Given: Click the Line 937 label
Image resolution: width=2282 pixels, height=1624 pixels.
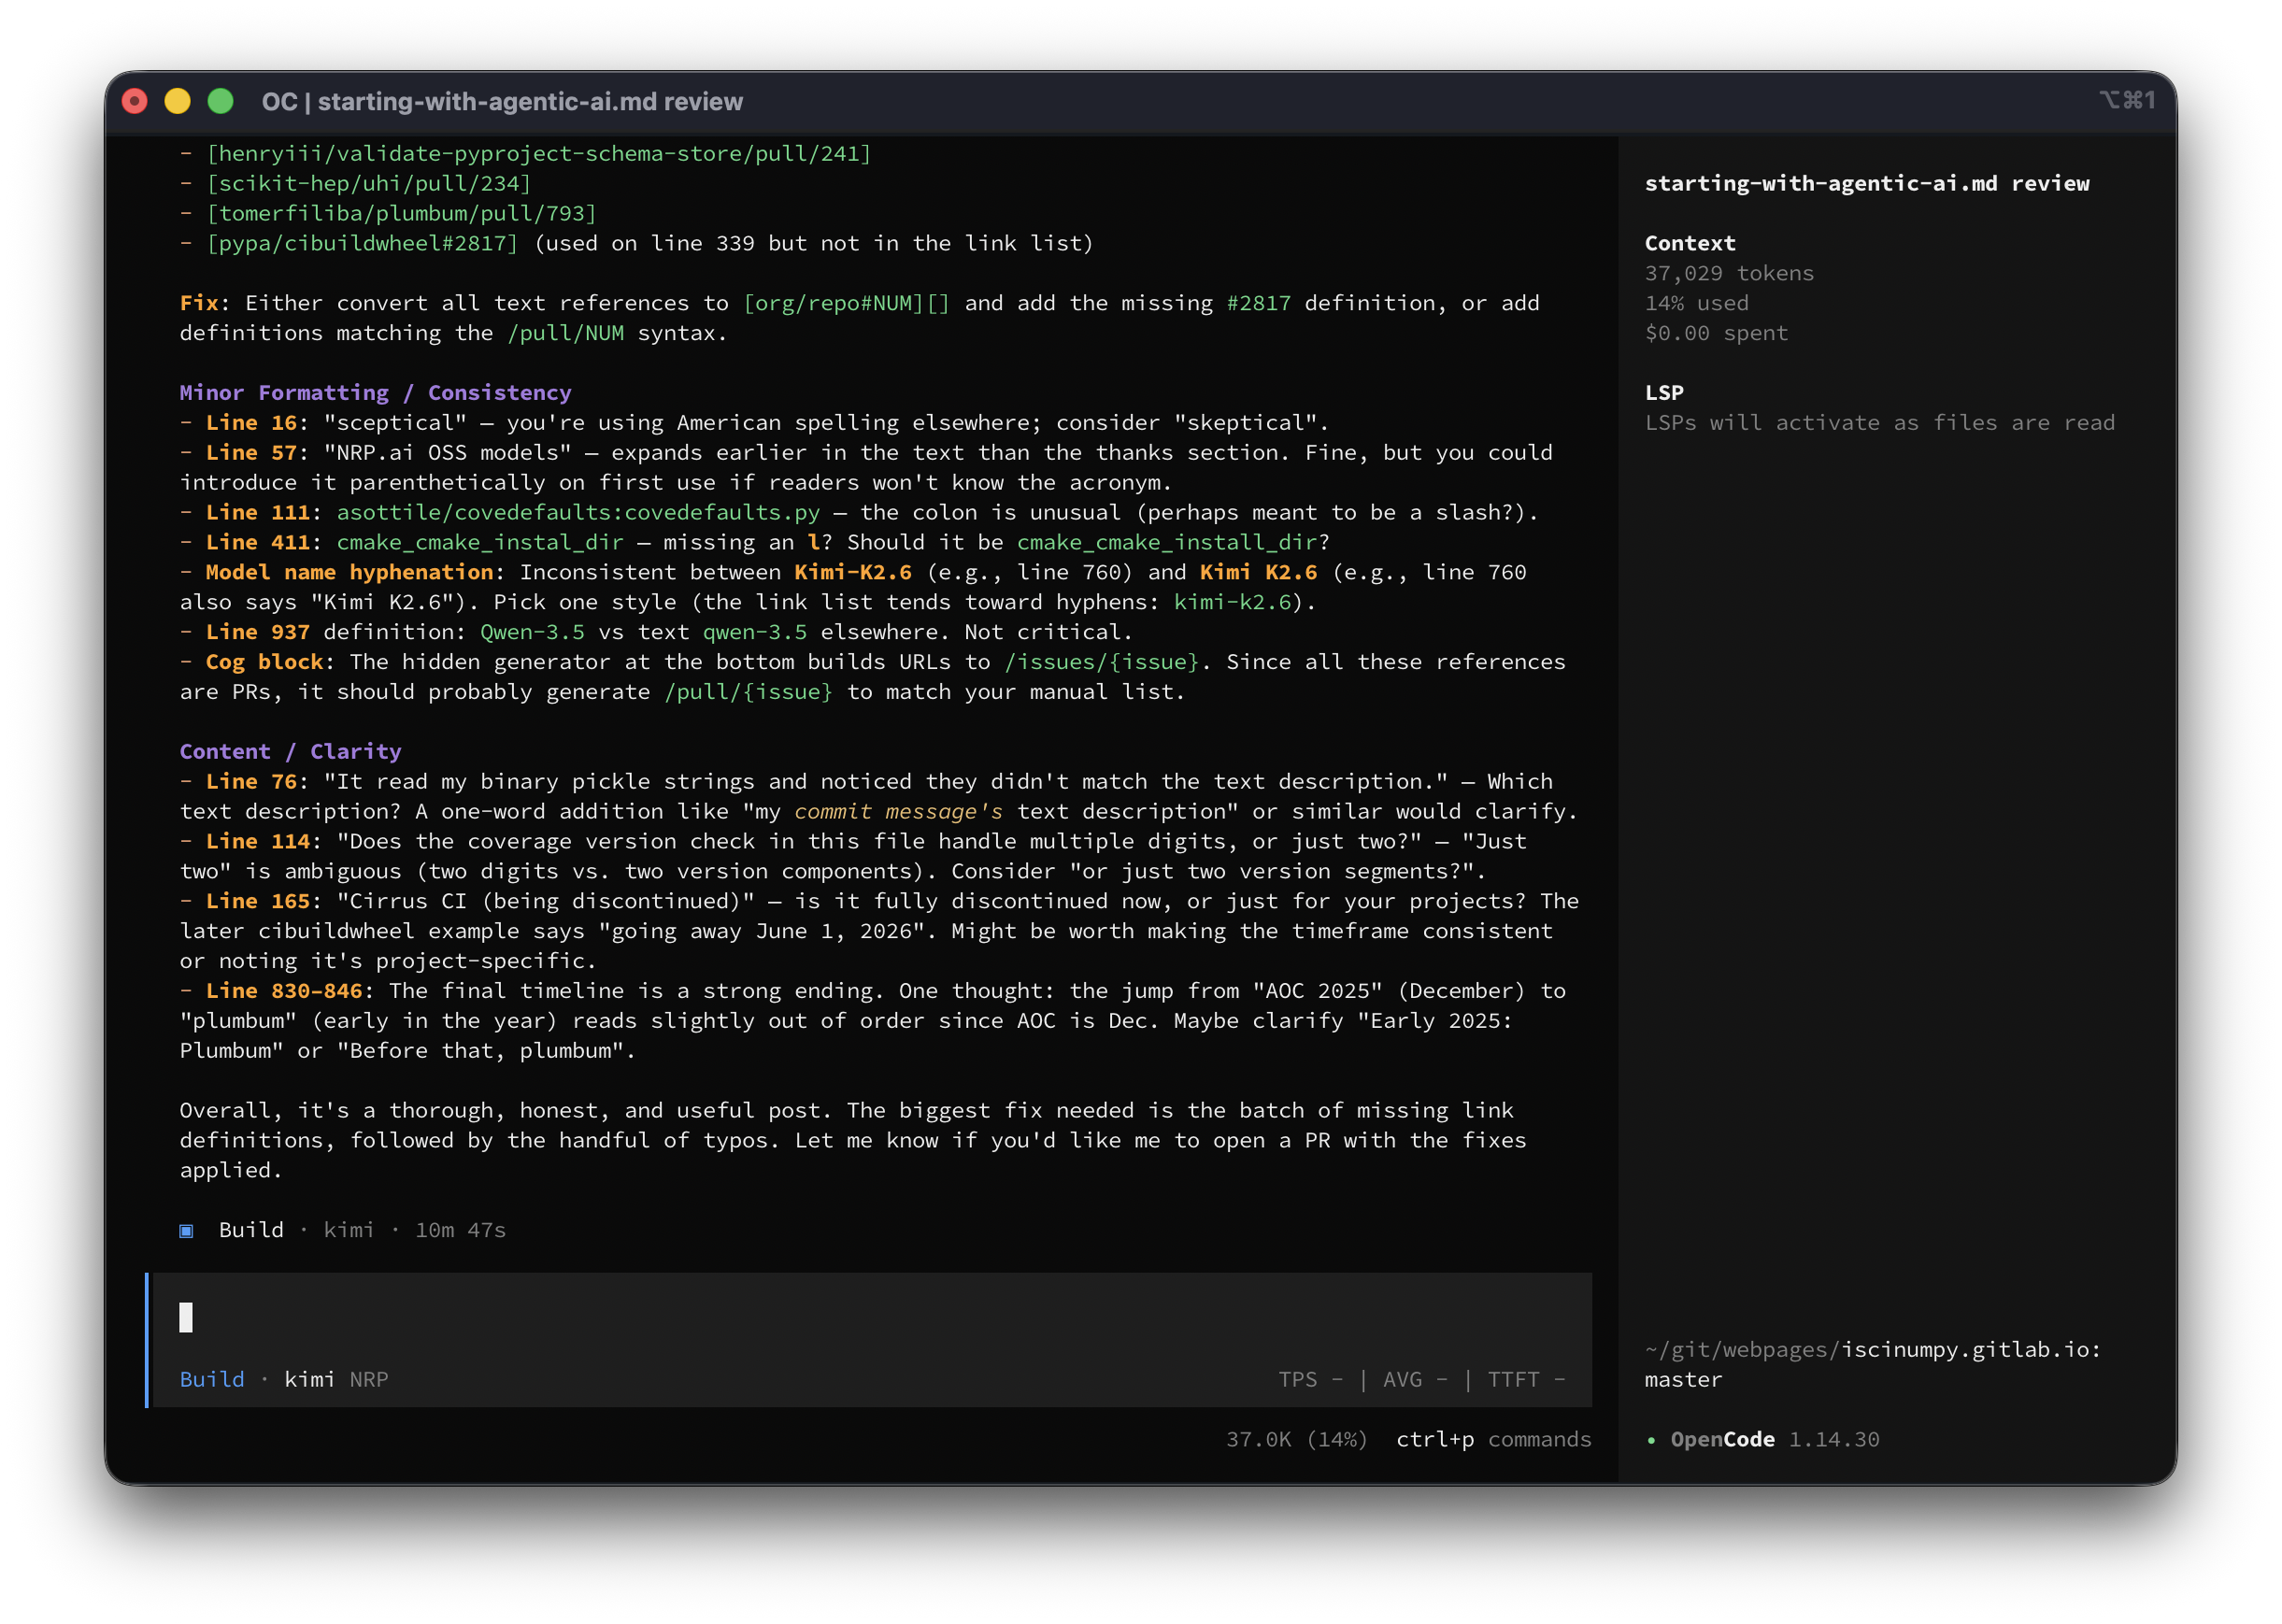Looking at the screenshot, I should pyautogui.click(x=258, y=632).
